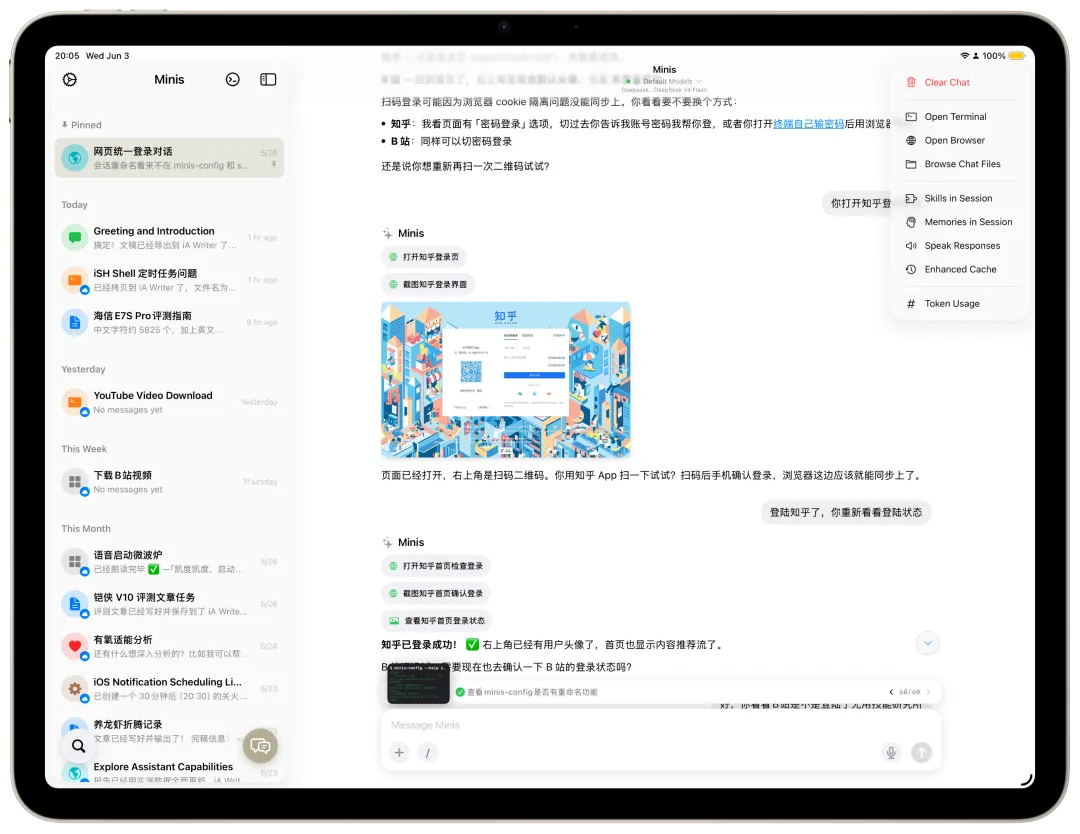Click the brain icon beside Memories in Session
The width and height of the screenshot is (1080, 834).
pyautogui.click(x=911, y=222)
